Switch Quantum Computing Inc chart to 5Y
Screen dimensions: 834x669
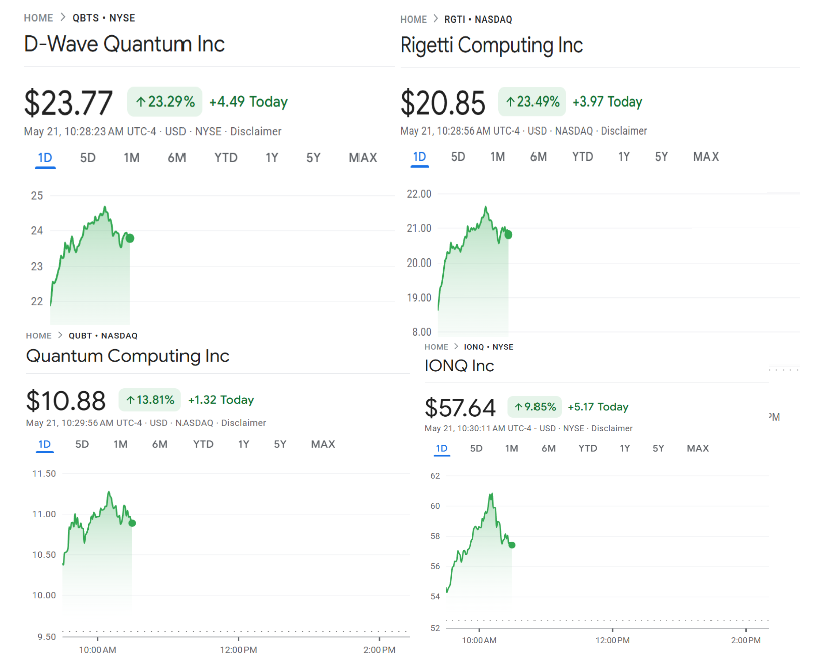(280, 445)
